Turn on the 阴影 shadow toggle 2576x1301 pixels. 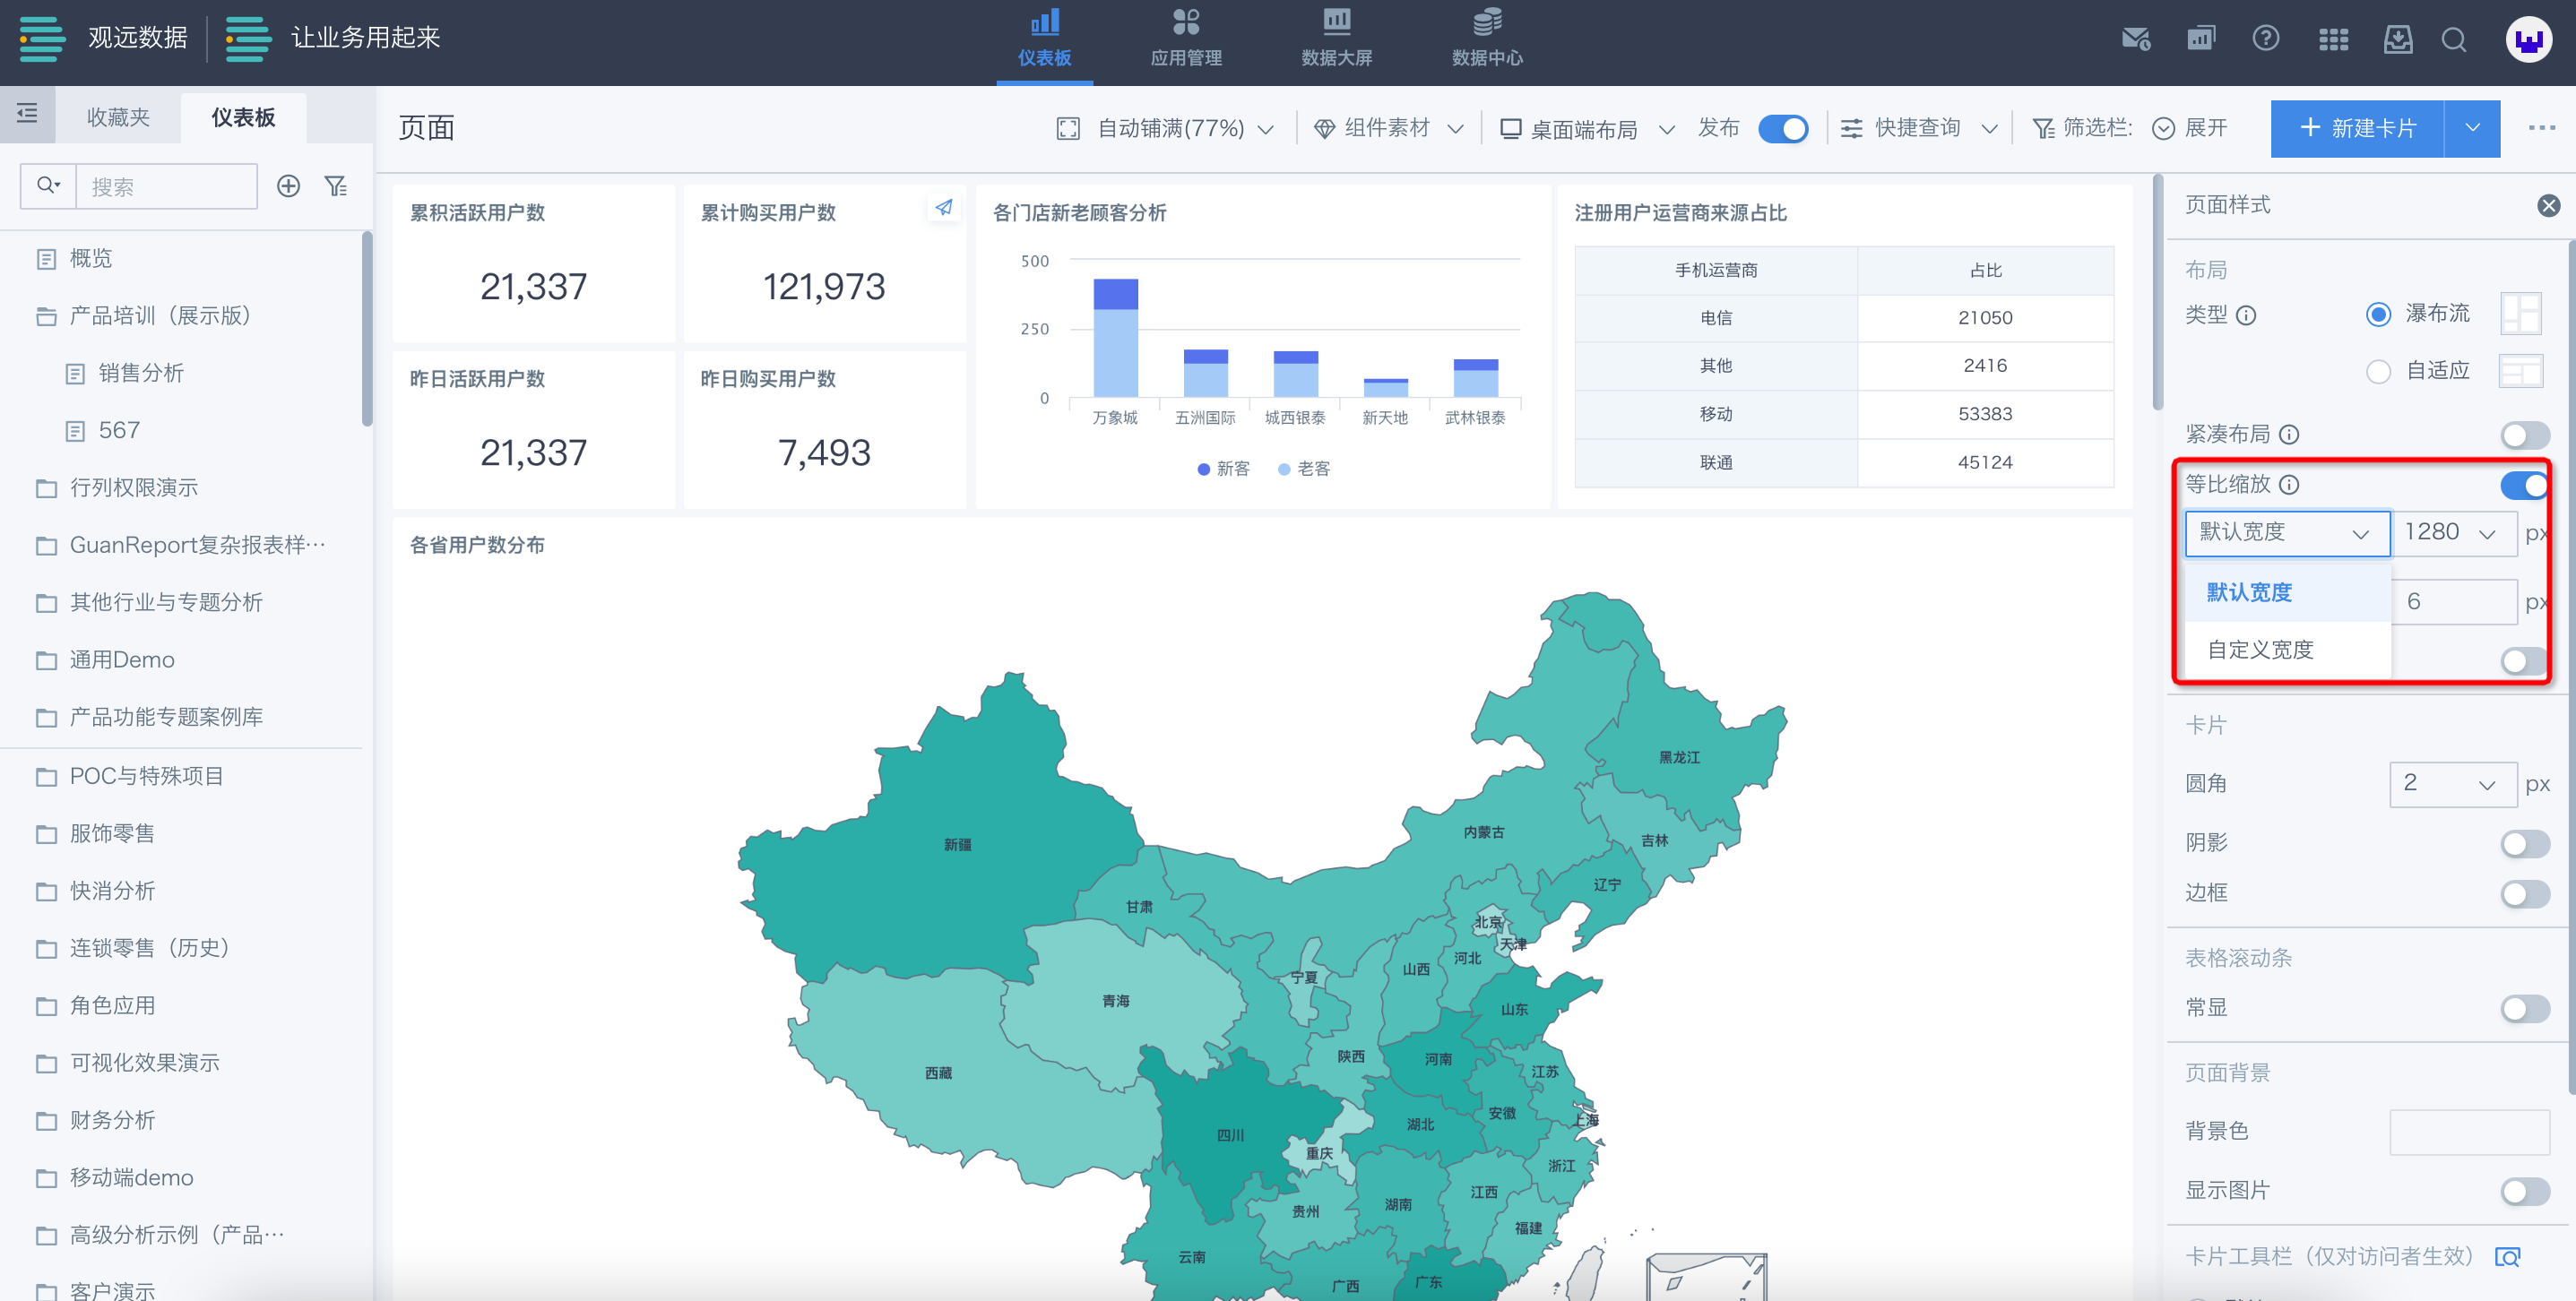point(2524,843)
